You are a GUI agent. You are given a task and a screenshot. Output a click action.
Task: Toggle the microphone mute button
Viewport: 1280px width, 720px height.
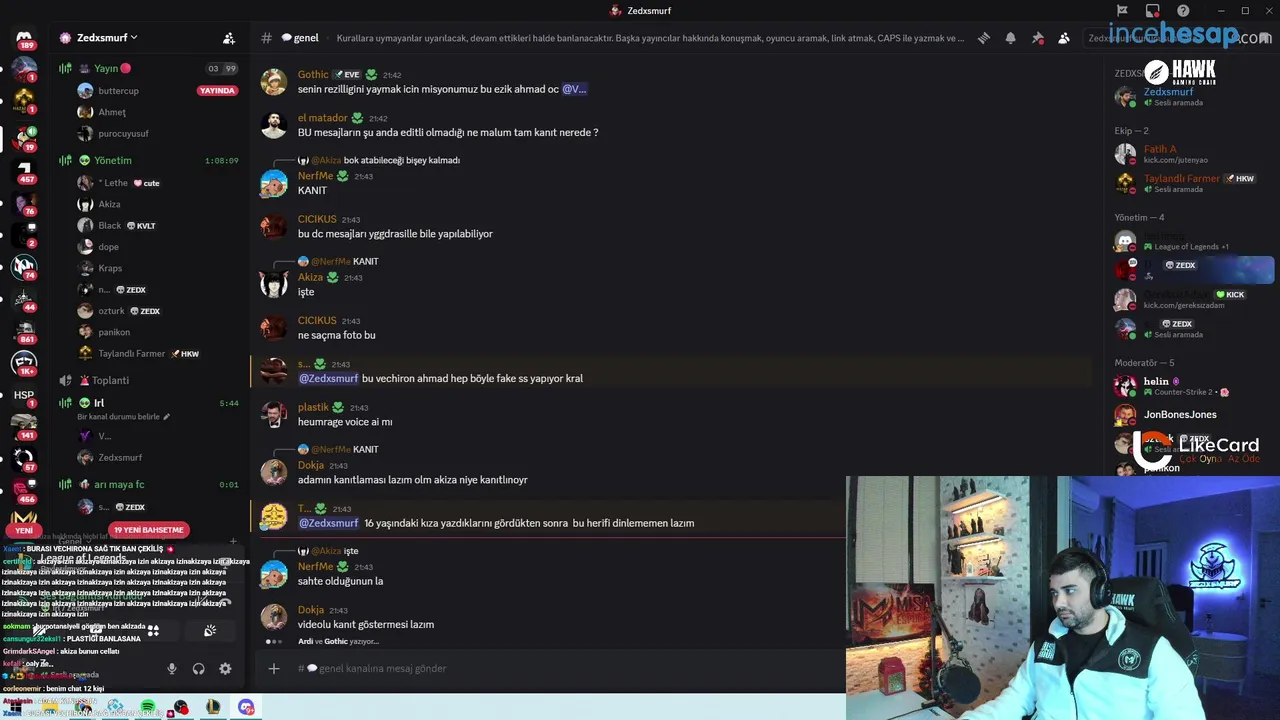(172, 669)
